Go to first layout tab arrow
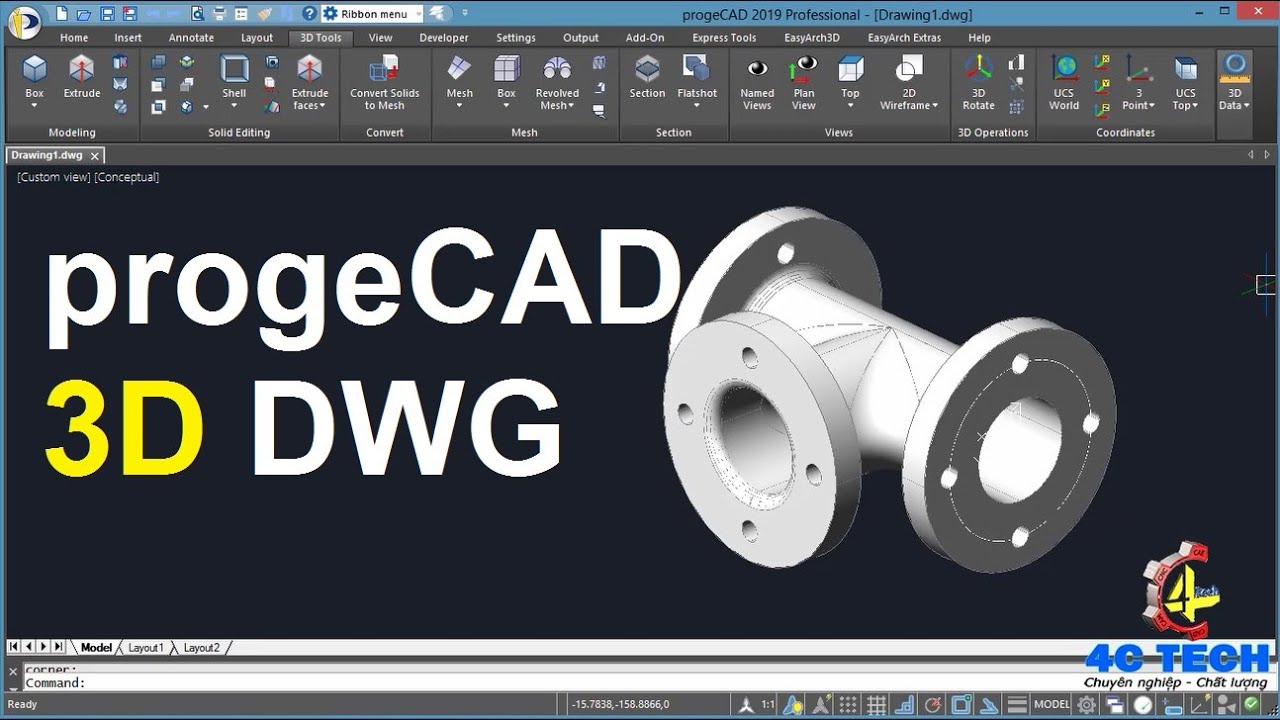This screenshot has width=1280, height=720. (x=14, y=647)
